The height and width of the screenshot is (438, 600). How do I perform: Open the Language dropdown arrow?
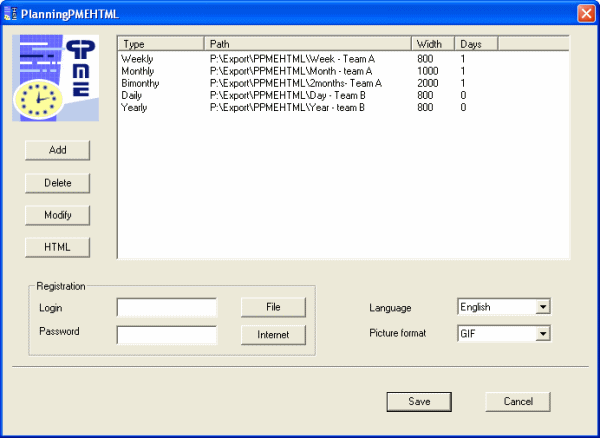point(543,307)
